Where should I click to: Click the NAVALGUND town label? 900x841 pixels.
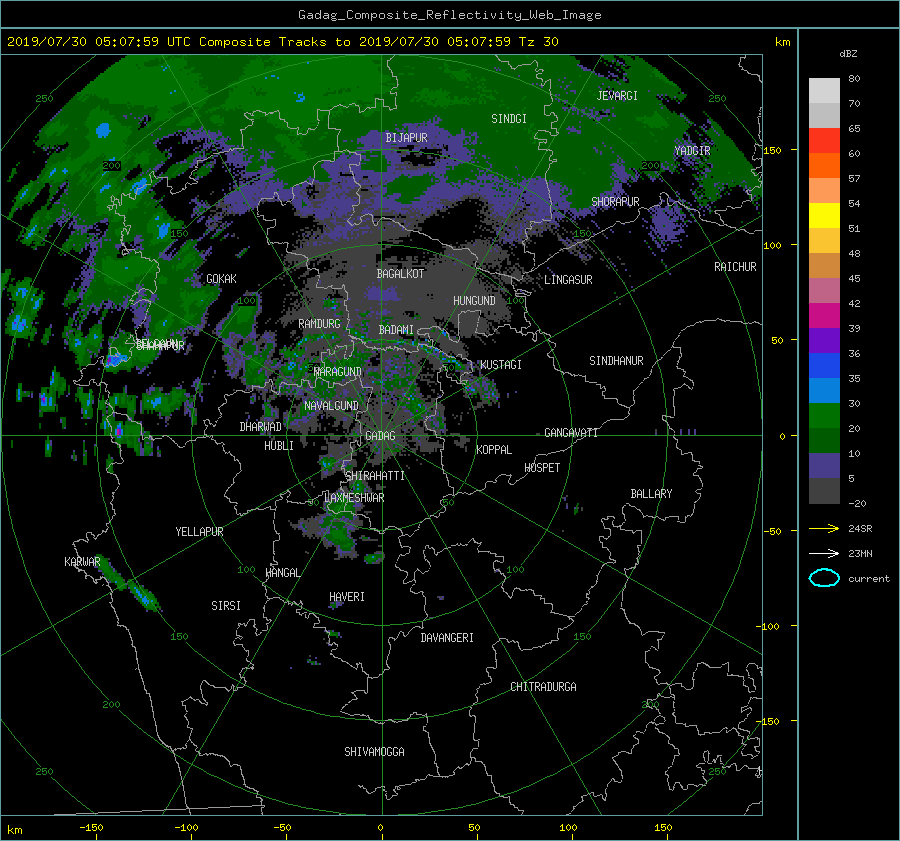pyautogui.click(x=331, y=406)
